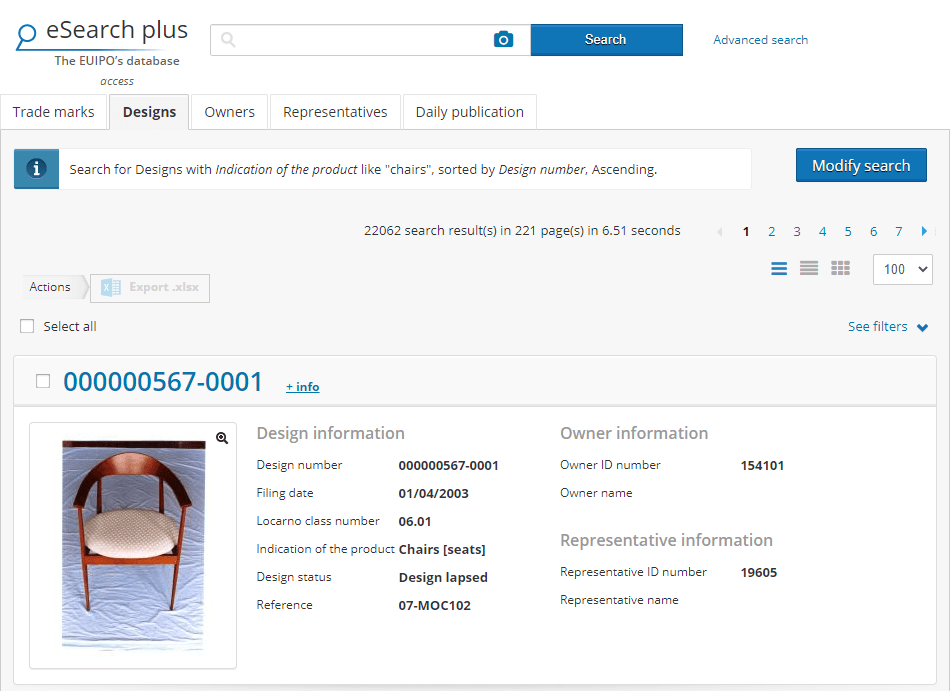Switch to detailed list view icon
The width and height of the screenshot is (950, 691).
click(779, 268)
